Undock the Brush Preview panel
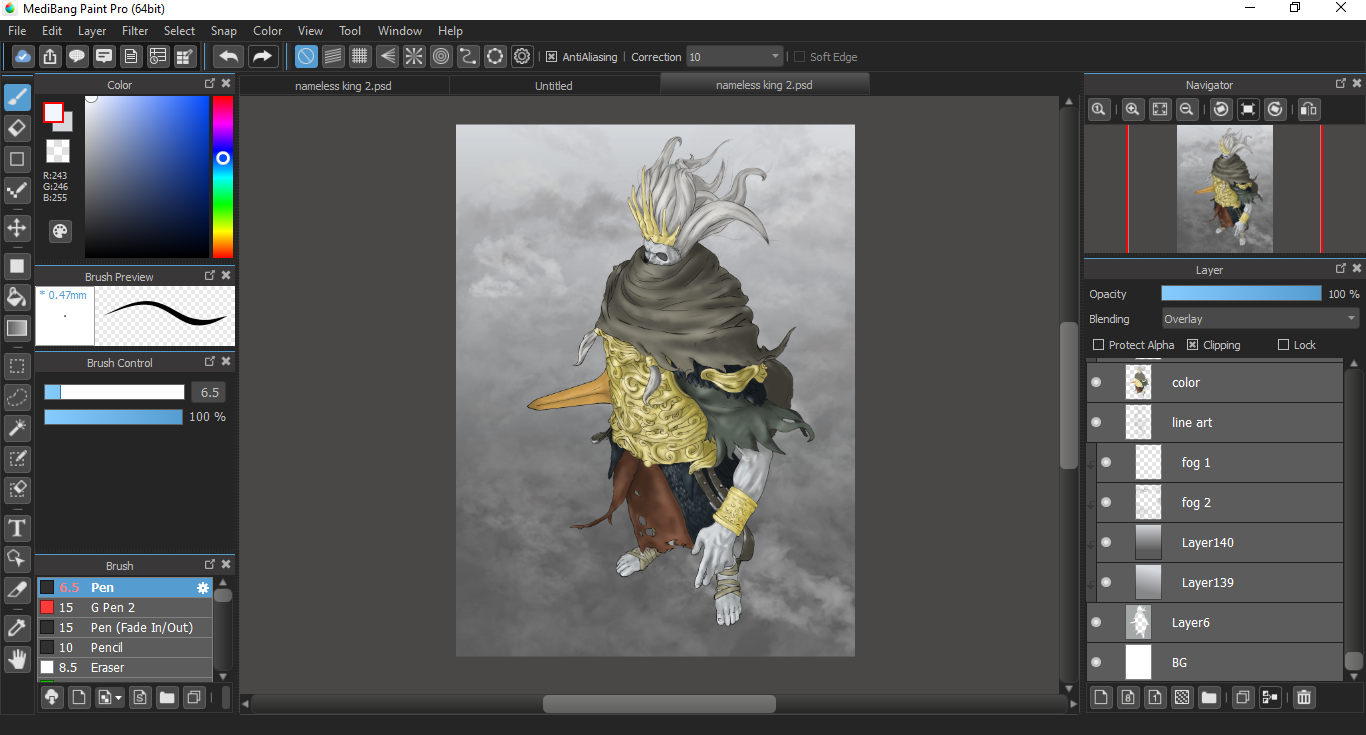This screenshot has width=1366, height=735. pos(210,275)
